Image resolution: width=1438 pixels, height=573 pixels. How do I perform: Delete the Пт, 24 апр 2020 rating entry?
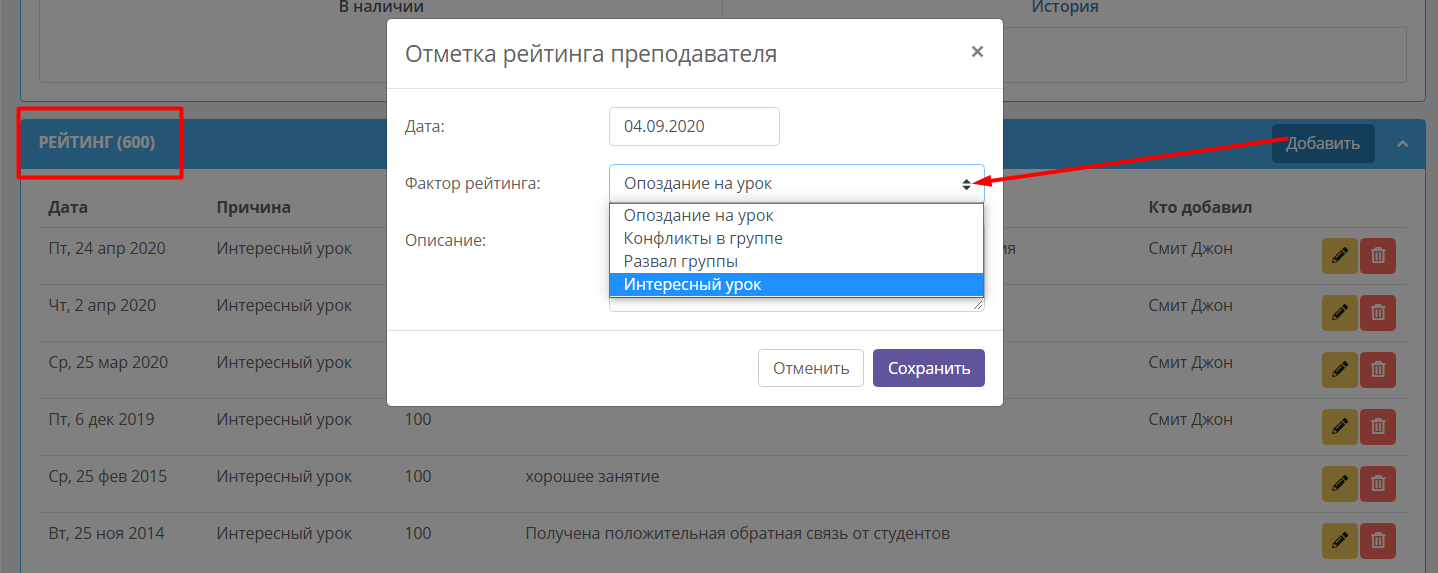pyautogui.click(x=1378, y=256)
